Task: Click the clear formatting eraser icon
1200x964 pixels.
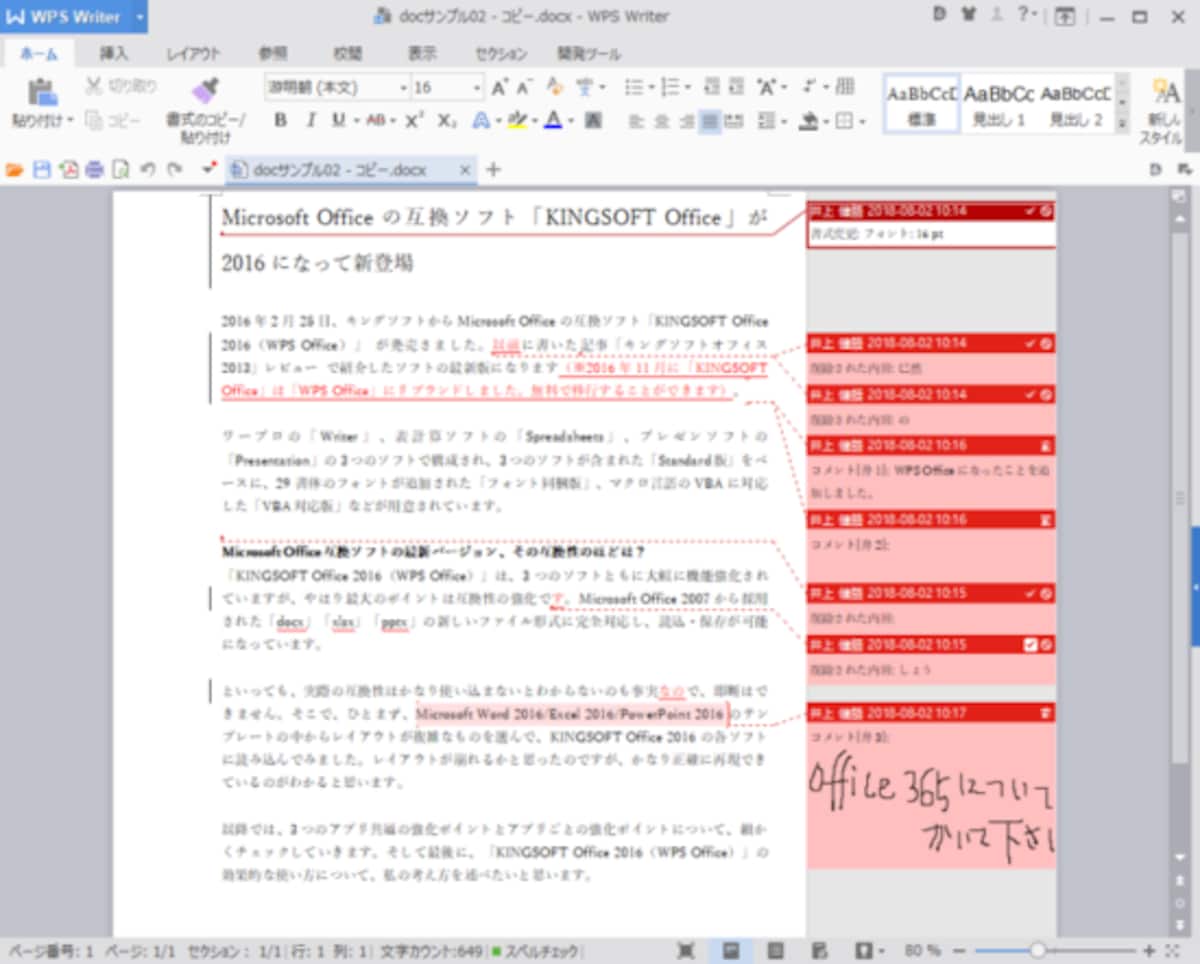Action: (556, 87)
